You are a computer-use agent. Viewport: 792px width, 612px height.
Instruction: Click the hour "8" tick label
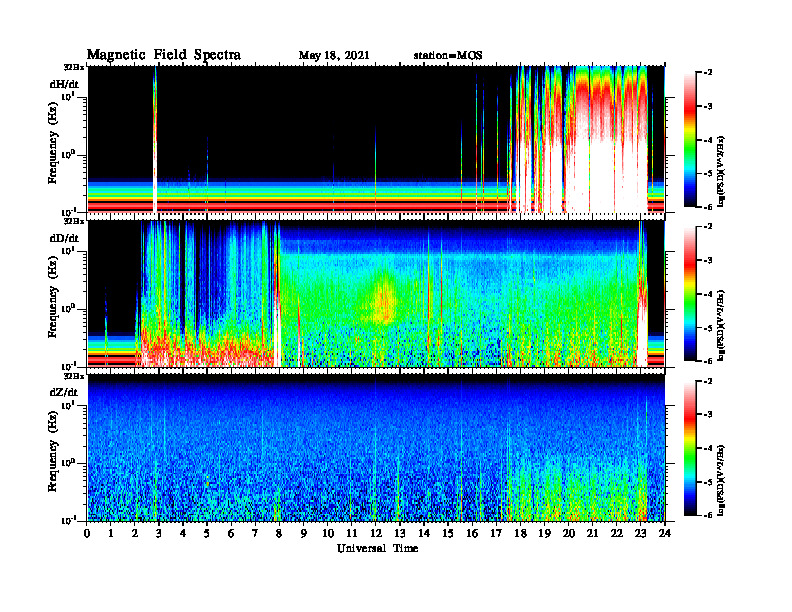tap(279, 533)
